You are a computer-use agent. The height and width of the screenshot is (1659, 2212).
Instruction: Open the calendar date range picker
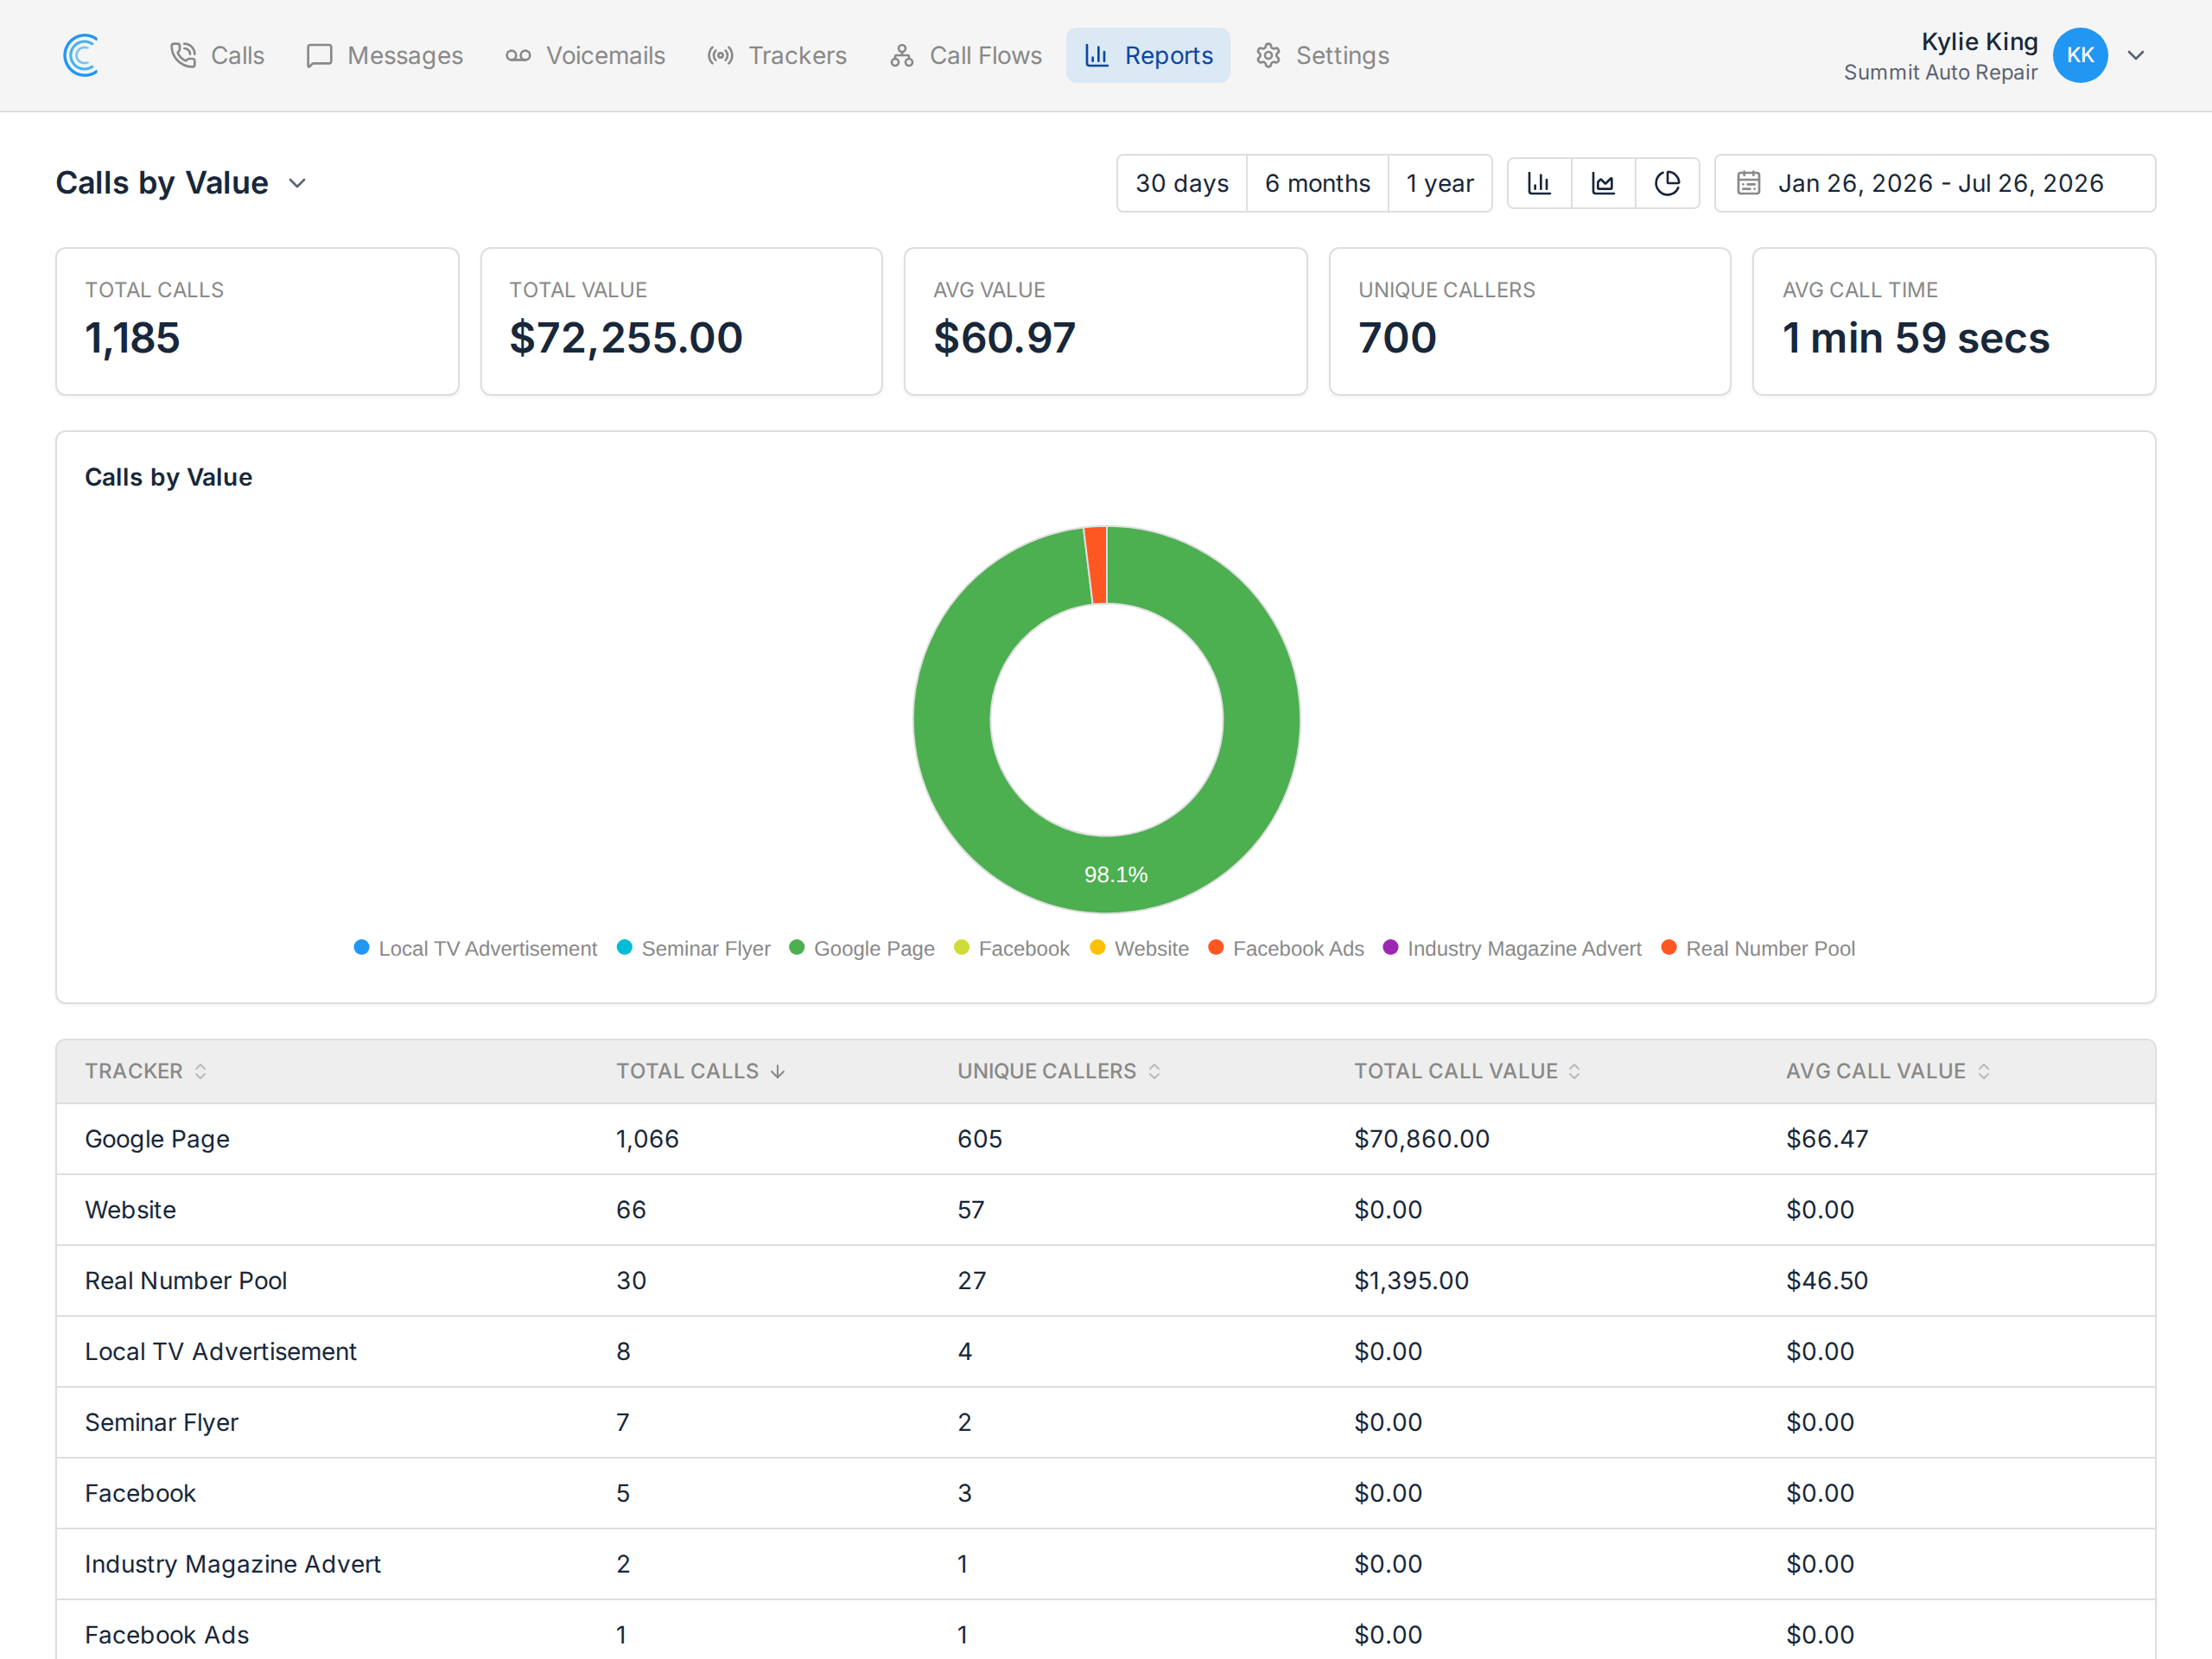1934,183
